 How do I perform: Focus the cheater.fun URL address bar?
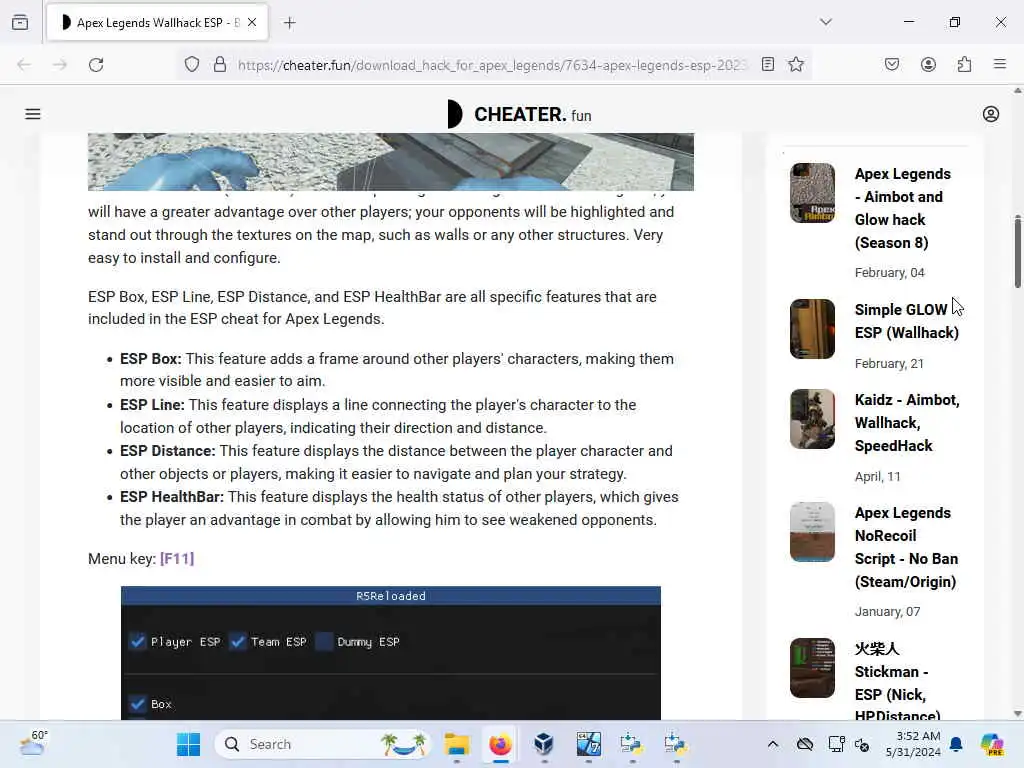(491, 65)
